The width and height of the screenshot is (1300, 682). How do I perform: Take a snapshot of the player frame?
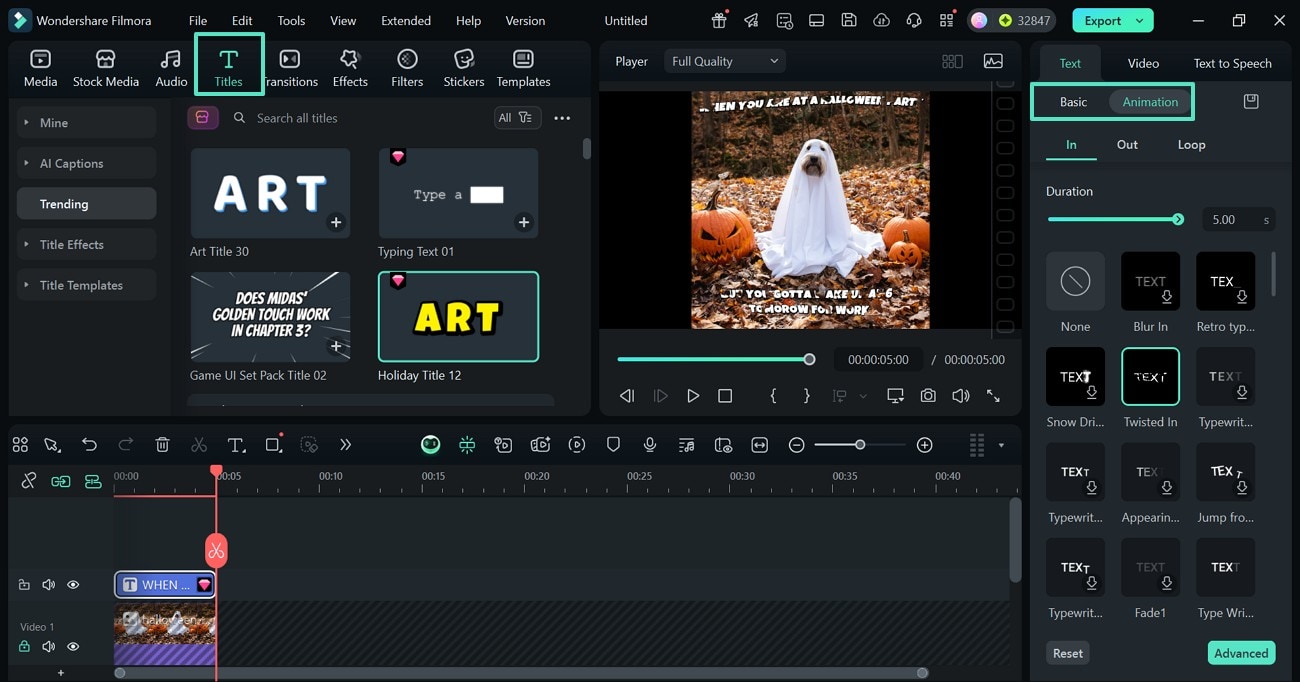927,395
